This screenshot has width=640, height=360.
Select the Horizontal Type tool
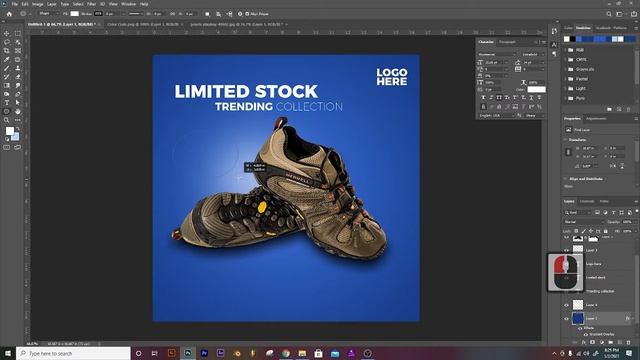pos(7,102)
